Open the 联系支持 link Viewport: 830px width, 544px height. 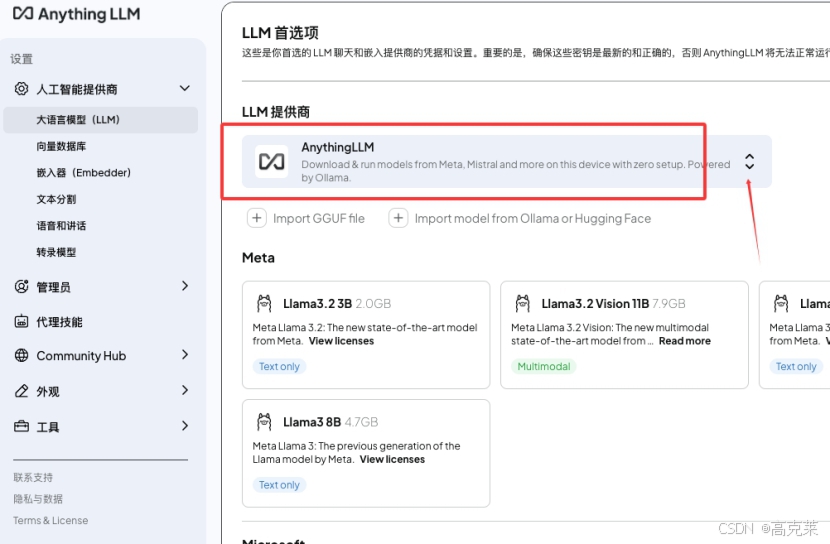(x=33, y=477)
